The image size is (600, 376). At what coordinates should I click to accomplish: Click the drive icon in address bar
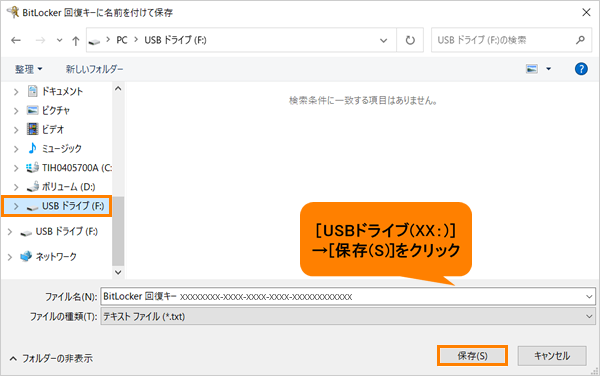tap(94, 41)
